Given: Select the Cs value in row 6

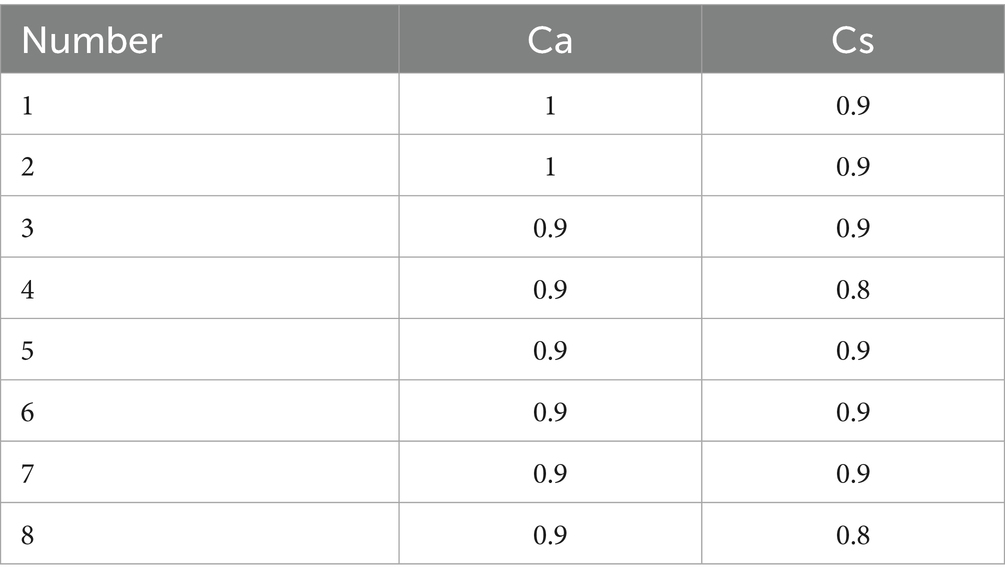Looking at the screenshot, I should [853, 412].
